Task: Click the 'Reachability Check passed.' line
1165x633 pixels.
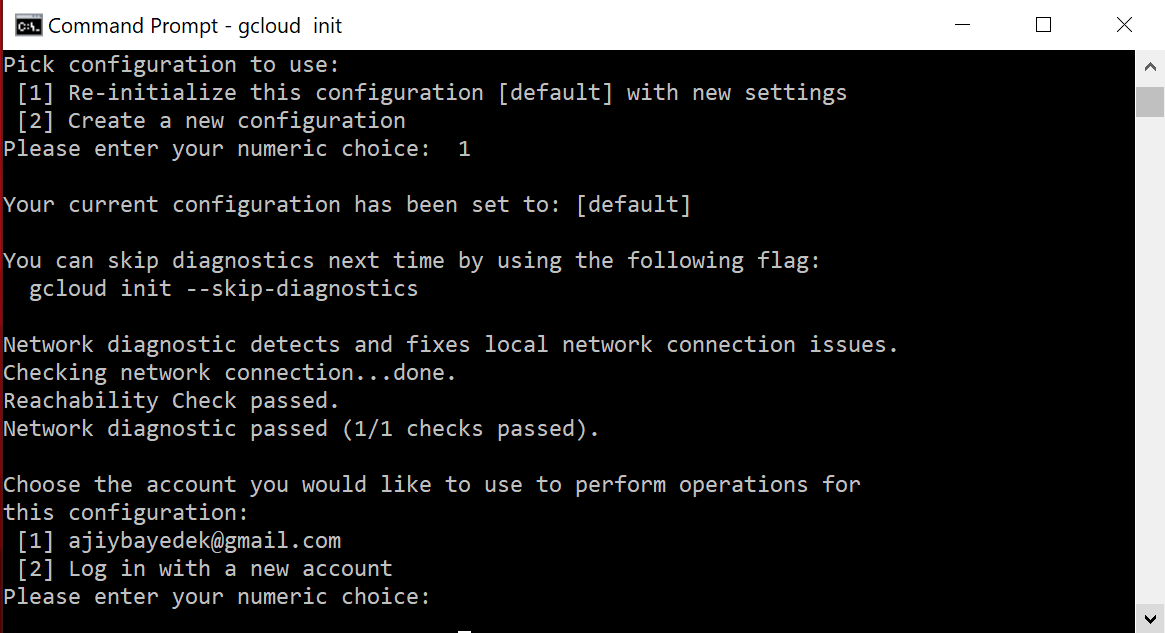Action: pos(172,401)
